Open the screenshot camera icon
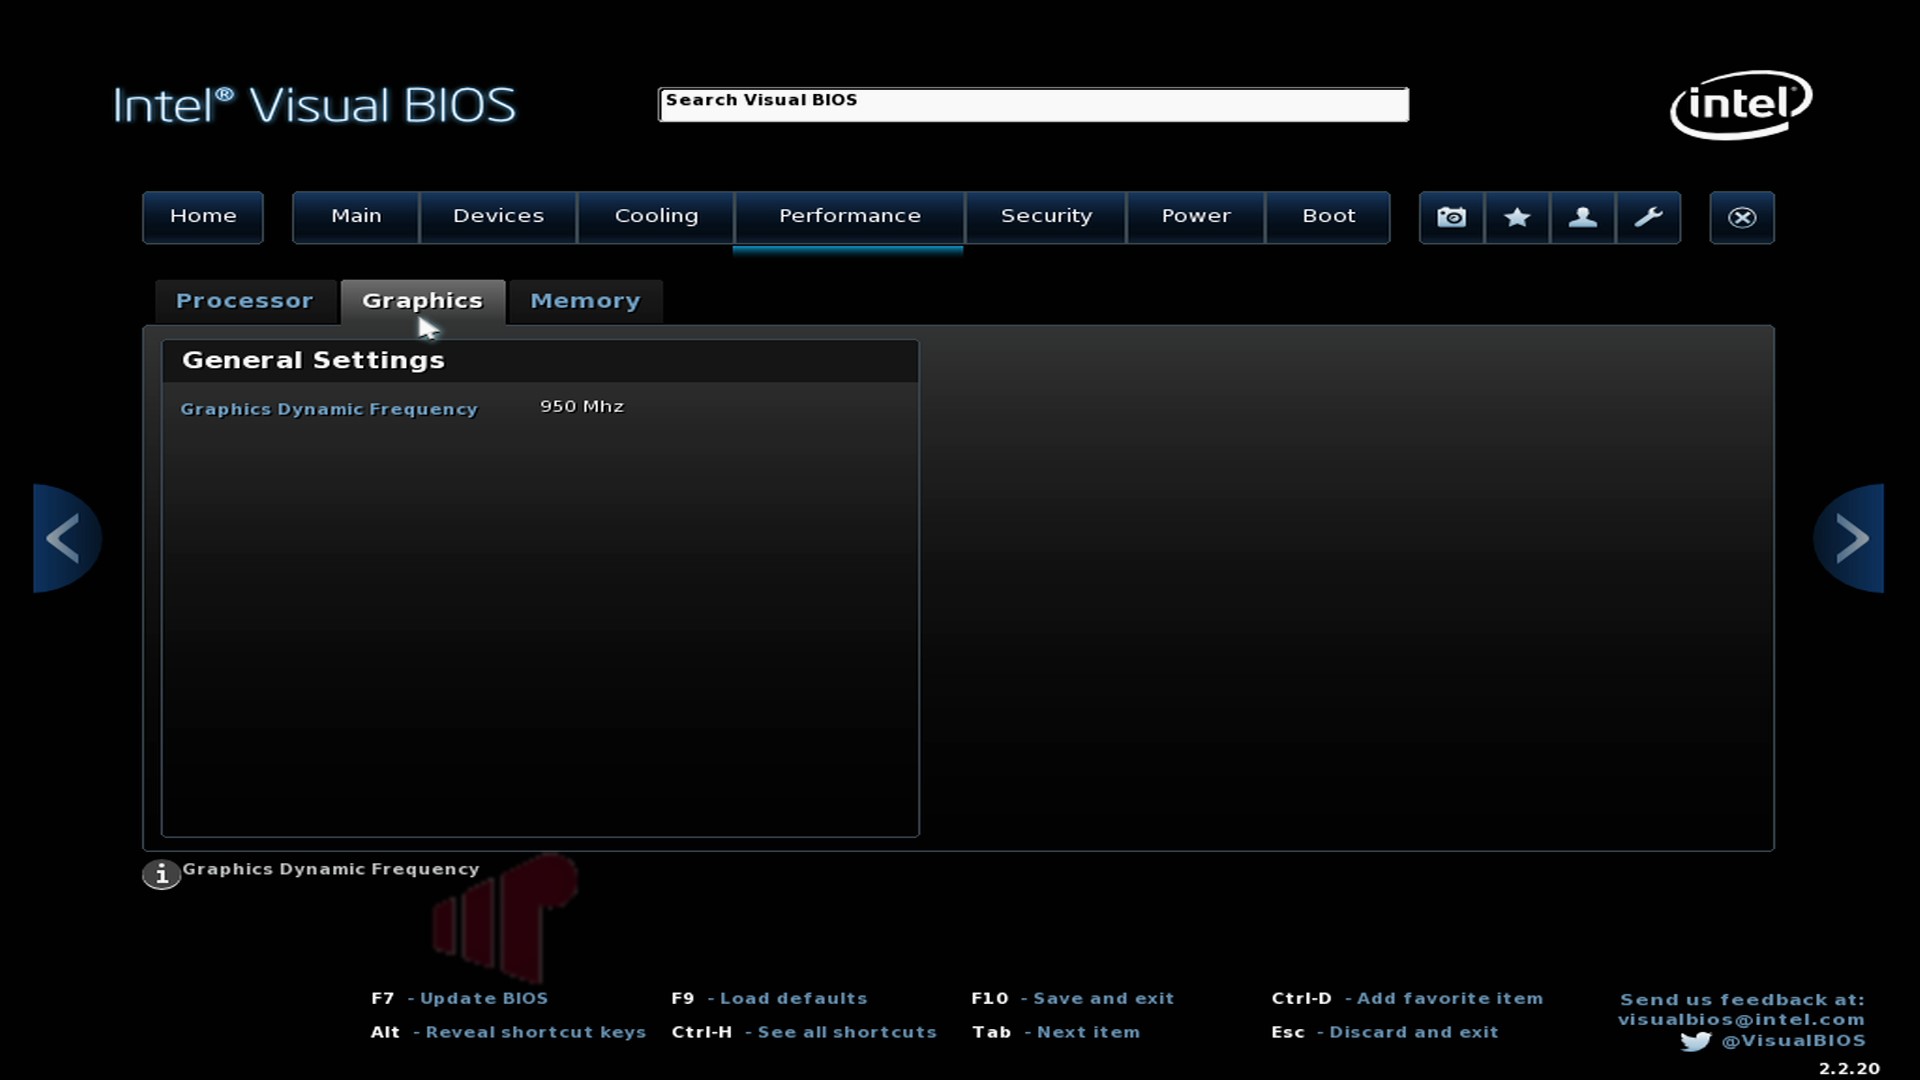 (x=1452, y=217)
